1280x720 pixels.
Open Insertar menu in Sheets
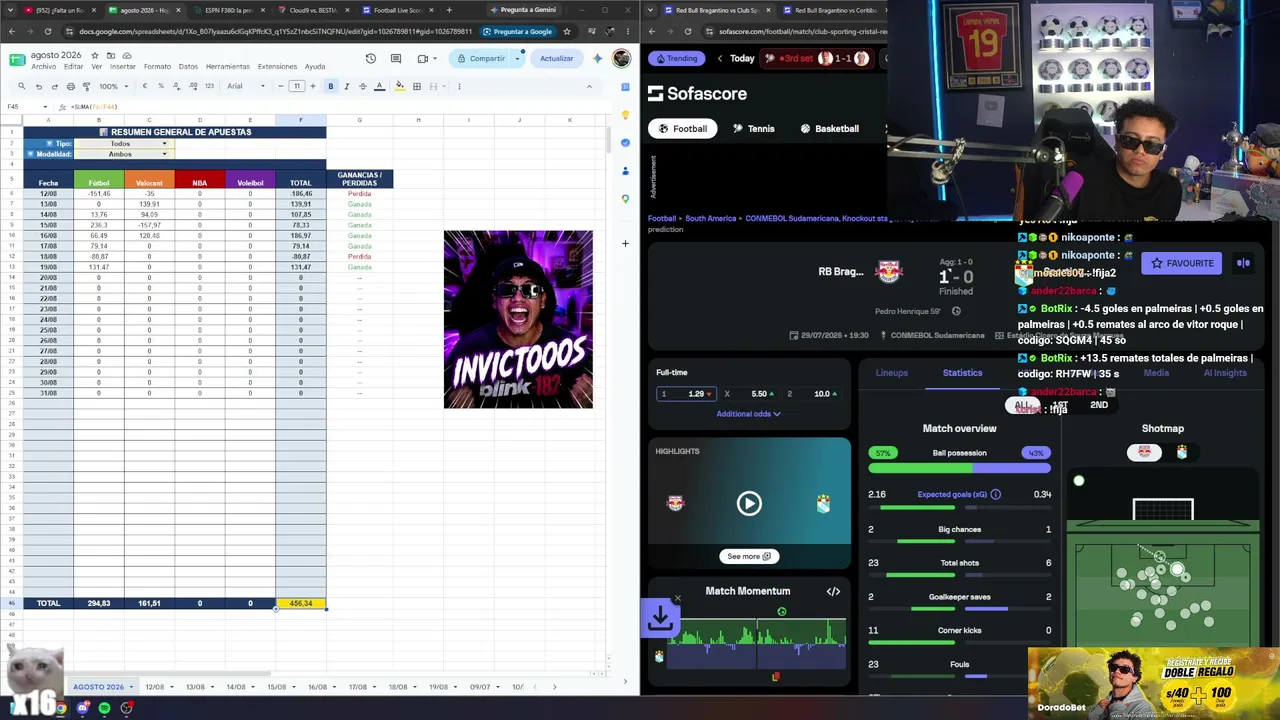[122, 67]
